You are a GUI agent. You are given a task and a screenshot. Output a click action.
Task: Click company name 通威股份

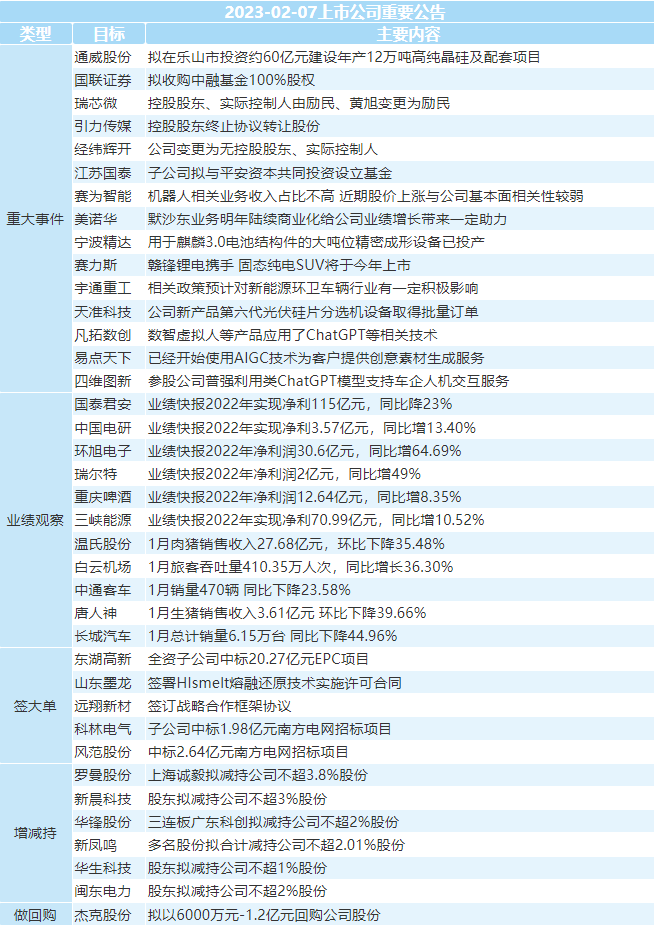[x=103, y=57]
